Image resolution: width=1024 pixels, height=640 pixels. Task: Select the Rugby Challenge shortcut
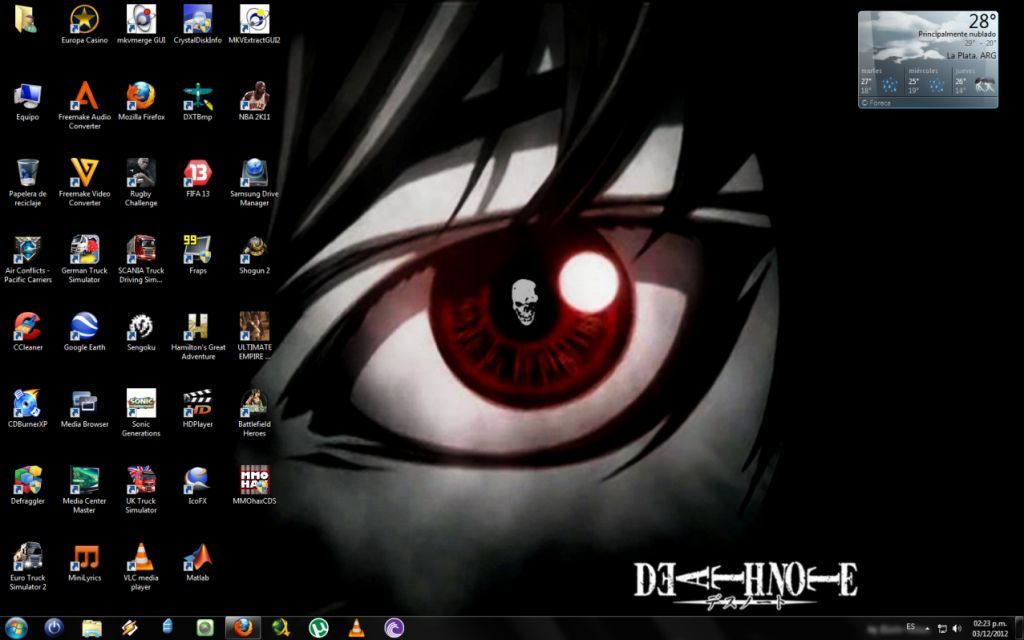click(141, 183)
